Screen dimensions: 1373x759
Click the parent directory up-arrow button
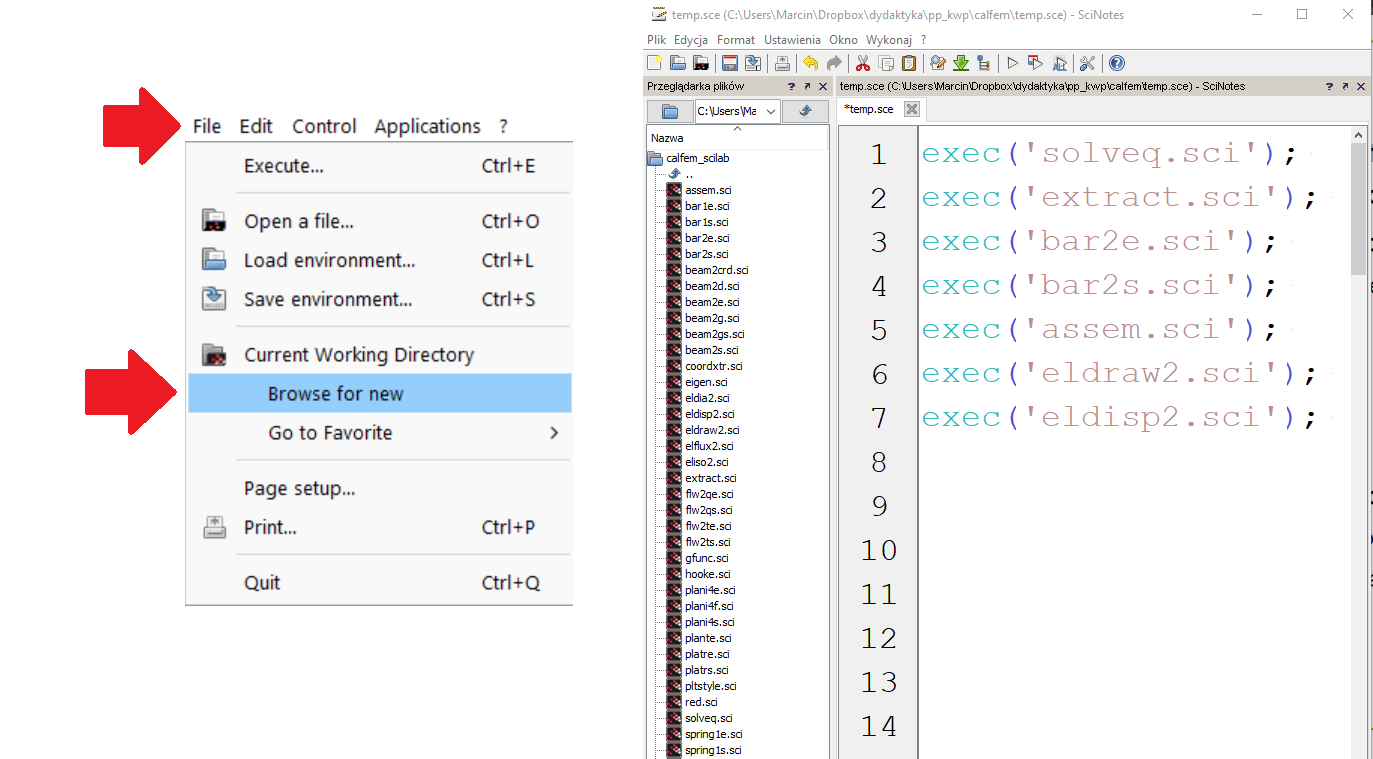pos(804,111)
